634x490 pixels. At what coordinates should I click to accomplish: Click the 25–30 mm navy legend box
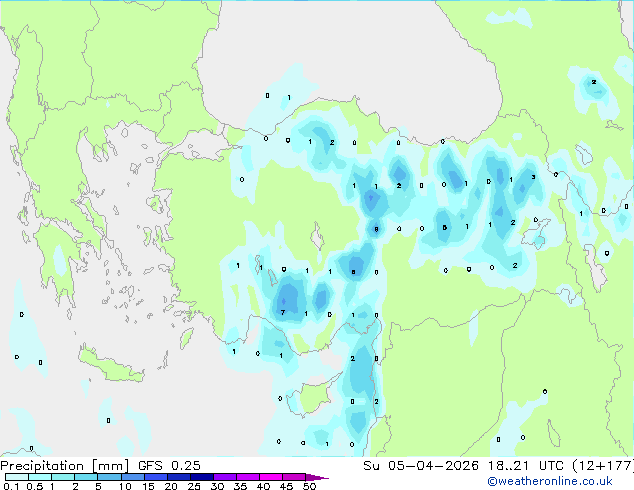click(201, 477)
